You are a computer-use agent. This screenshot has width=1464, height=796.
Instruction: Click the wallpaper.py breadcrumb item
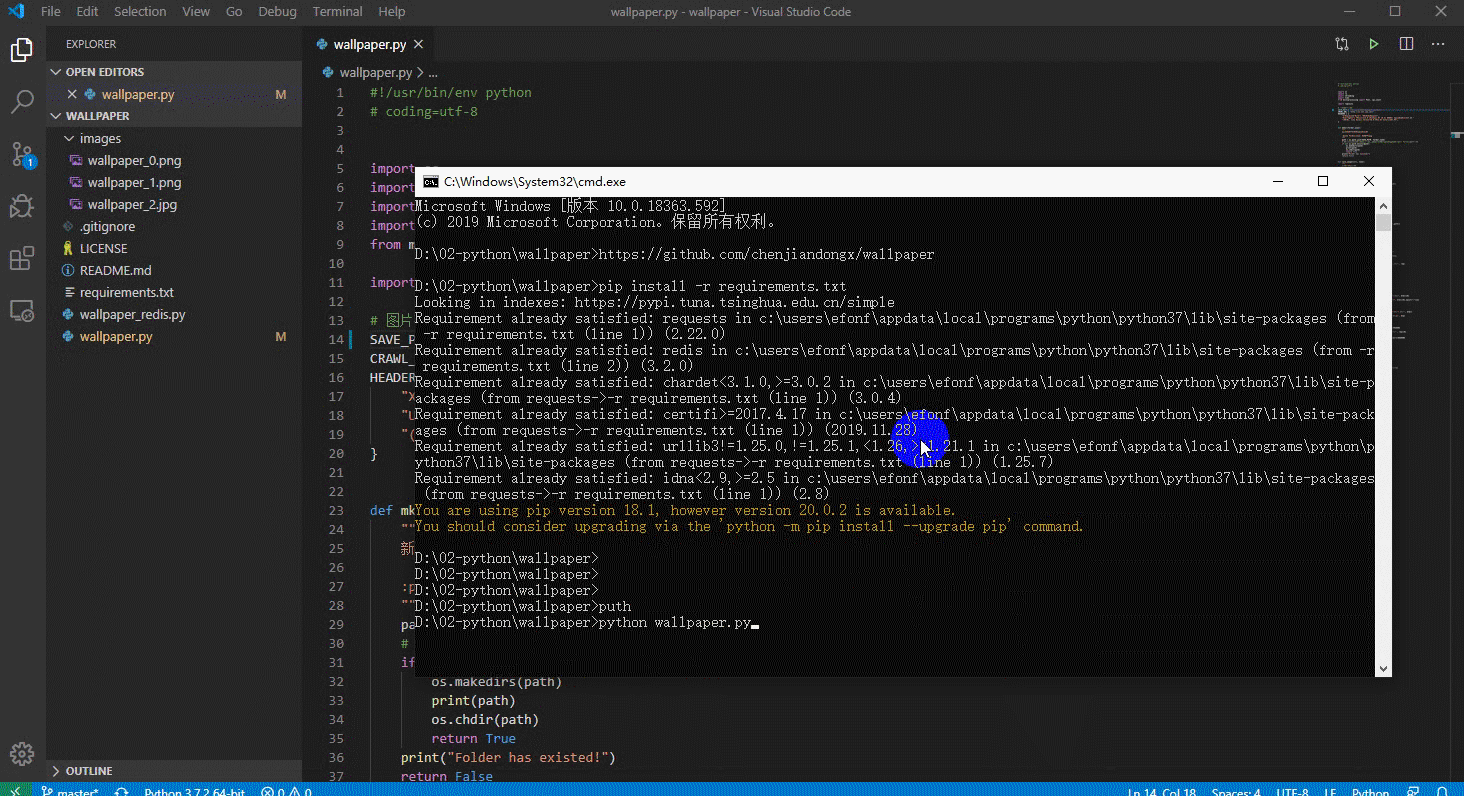(367, 73)
